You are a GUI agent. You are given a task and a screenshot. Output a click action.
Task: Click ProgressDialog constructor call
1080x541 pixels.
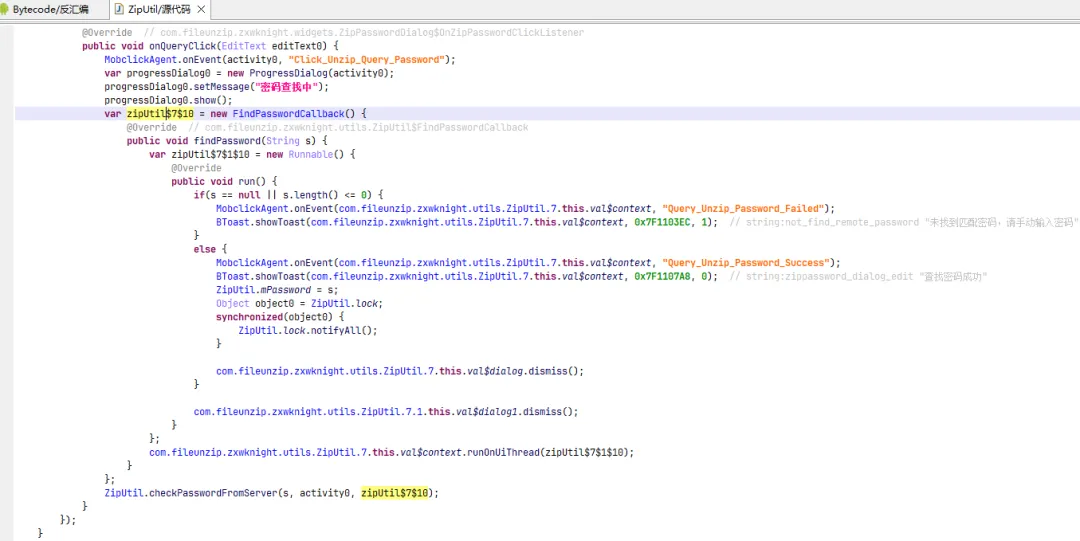(x=321, y=73)
